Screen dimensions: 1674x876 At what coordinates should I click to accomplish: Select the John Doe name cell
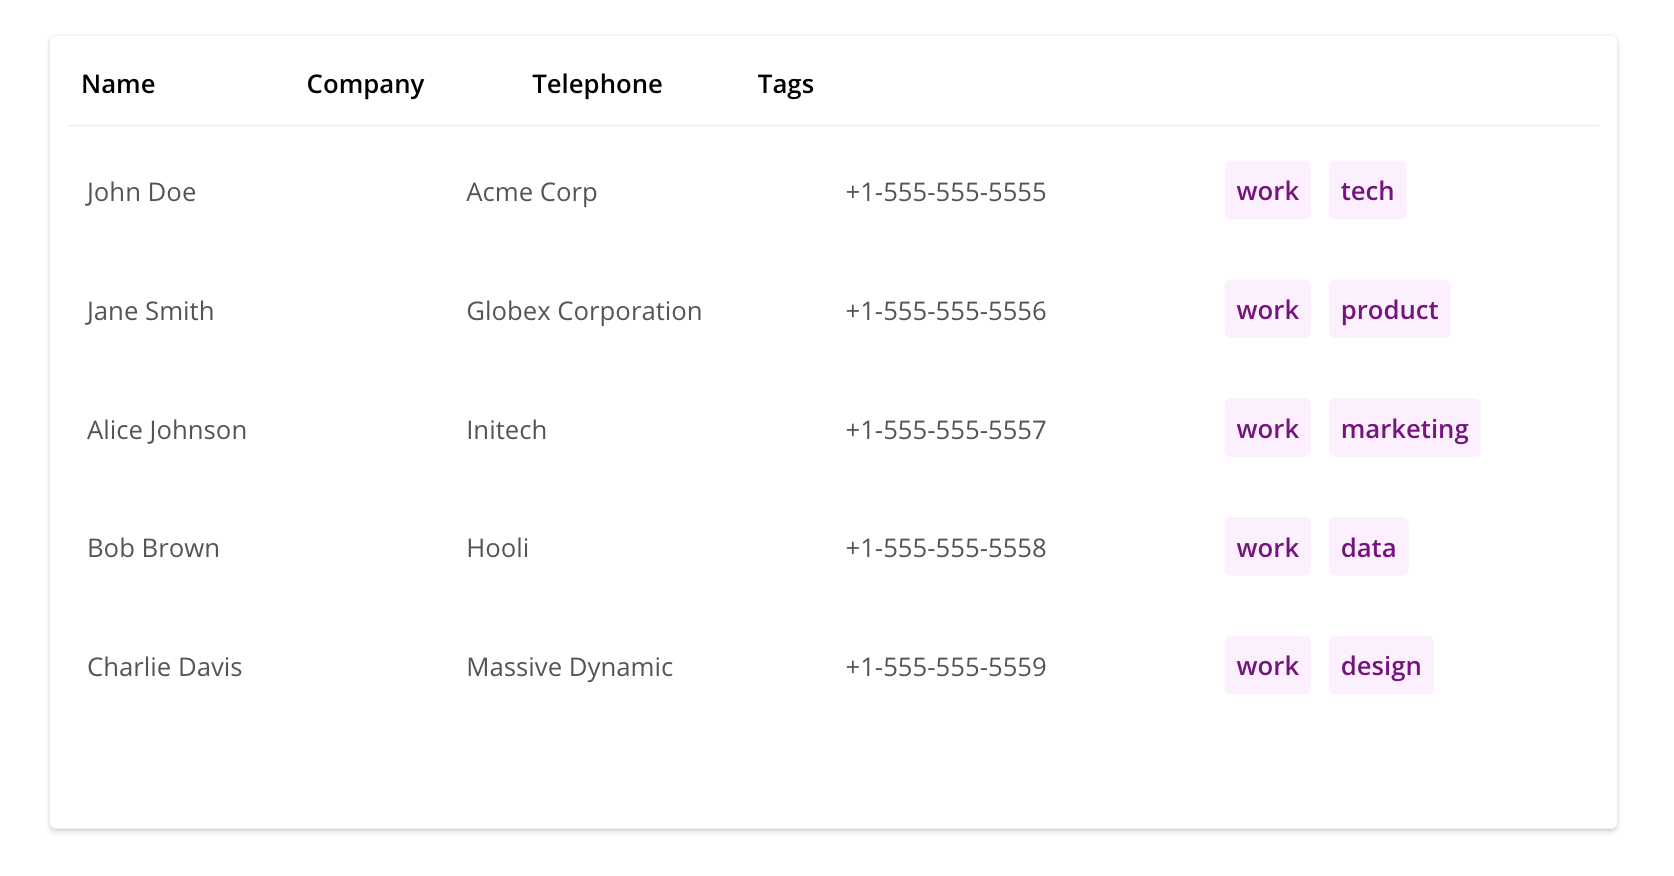click(141, 192)
